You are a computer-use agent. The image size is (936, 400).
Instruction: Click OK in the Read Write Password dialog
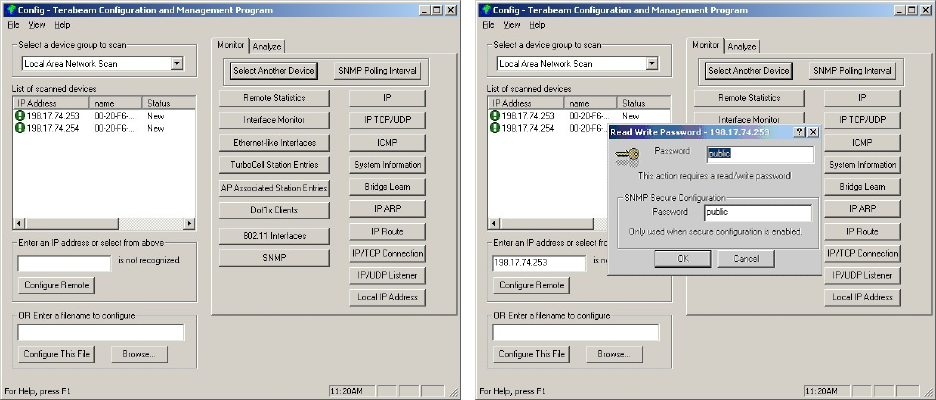click(x=682, y=259)
